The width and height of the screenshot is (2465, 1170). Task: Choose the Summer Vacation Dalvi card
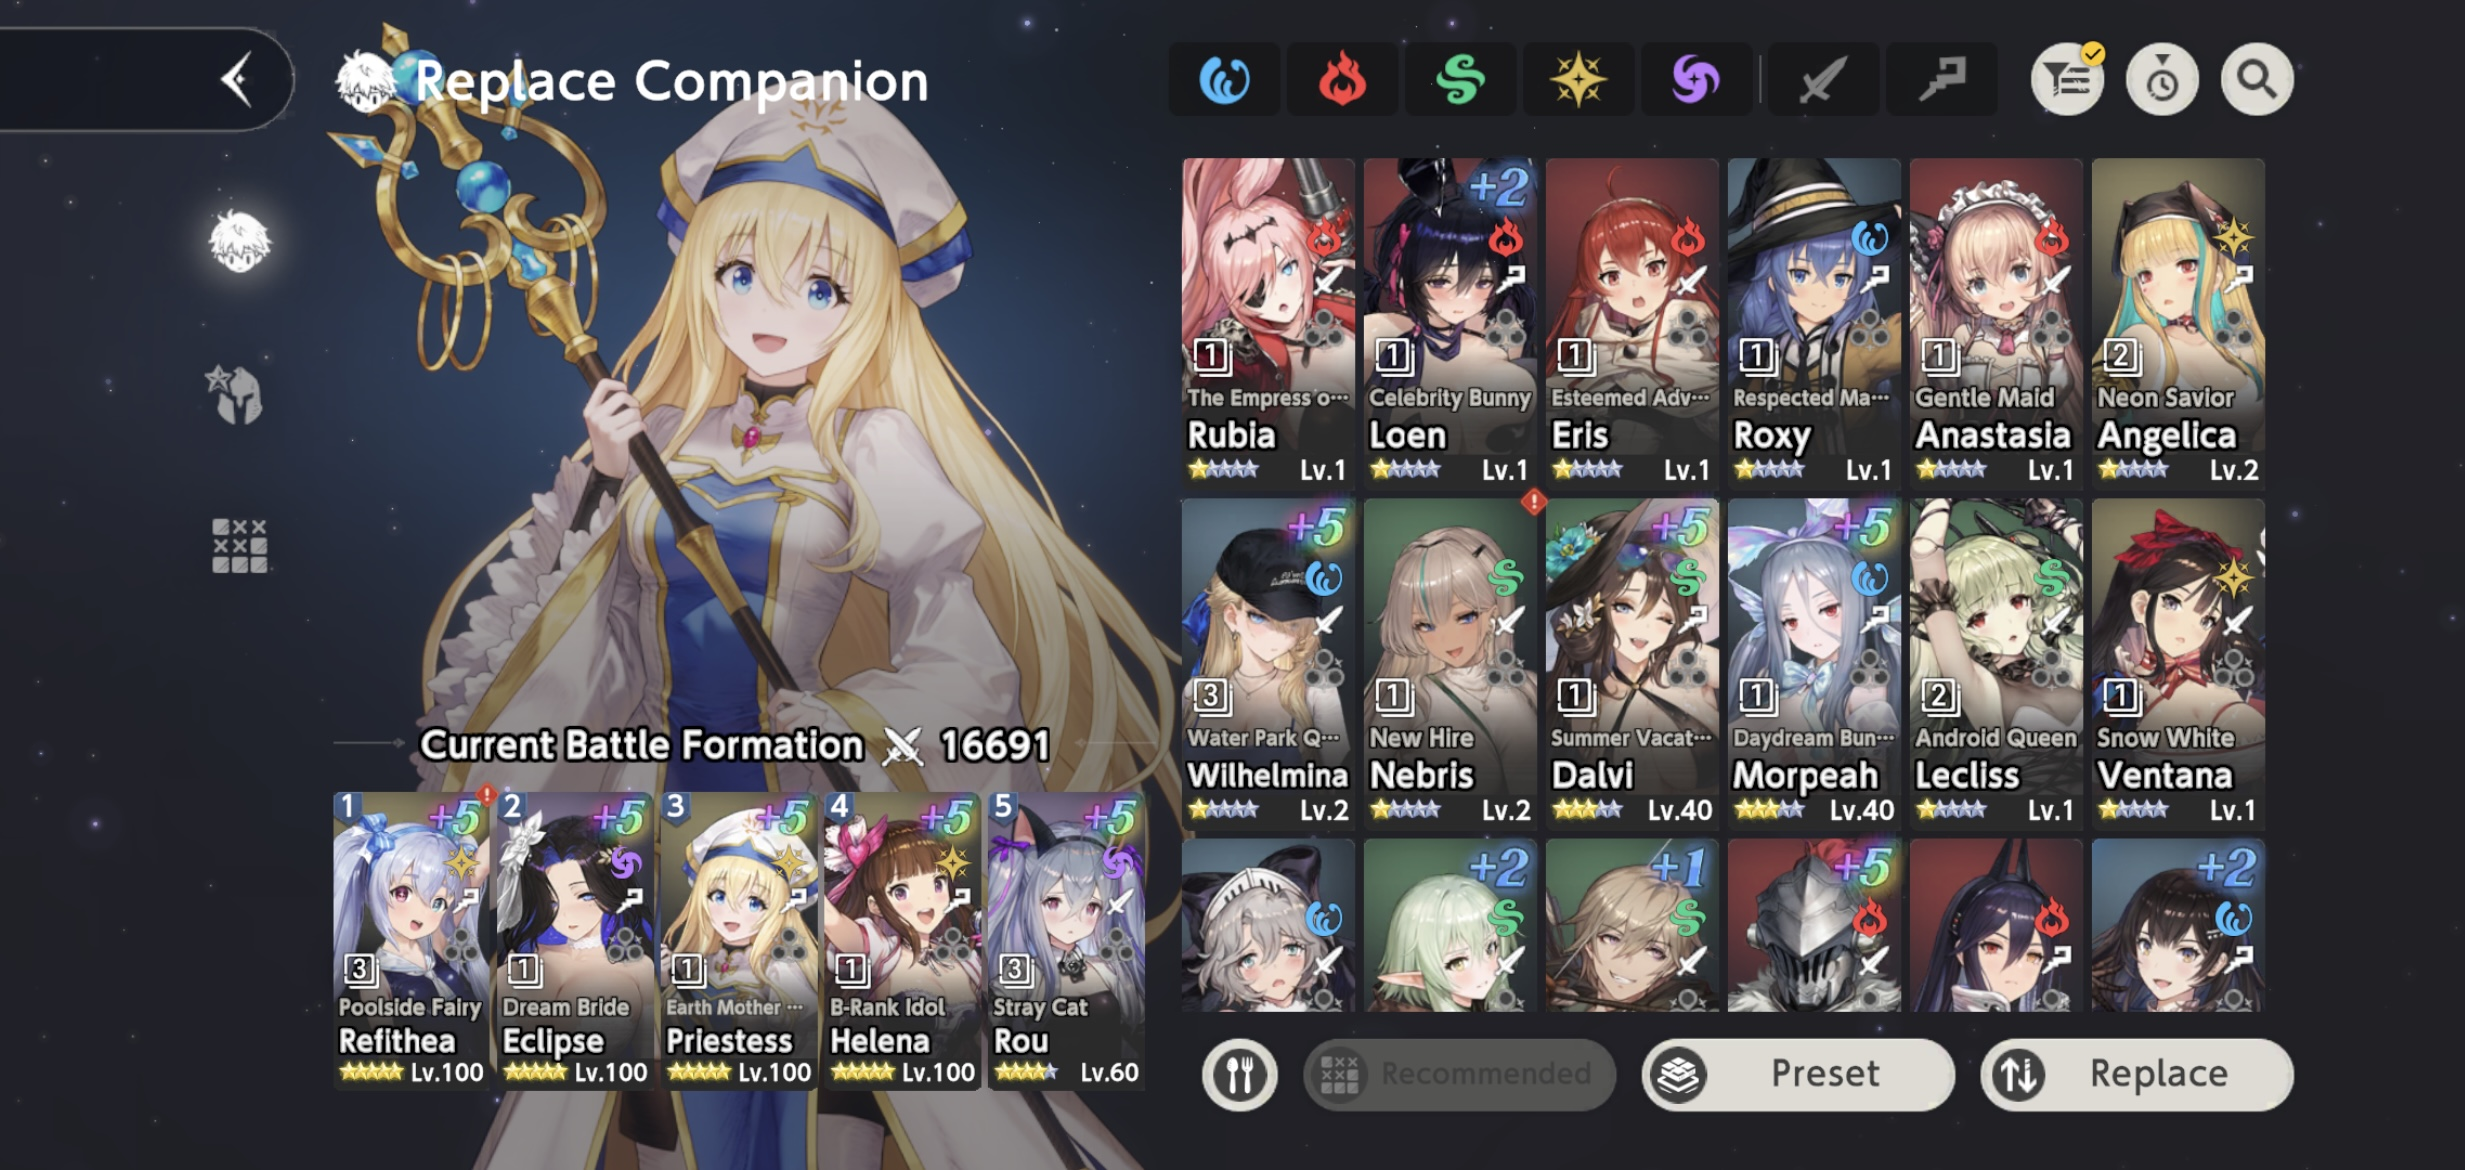tap(1632, 663)
